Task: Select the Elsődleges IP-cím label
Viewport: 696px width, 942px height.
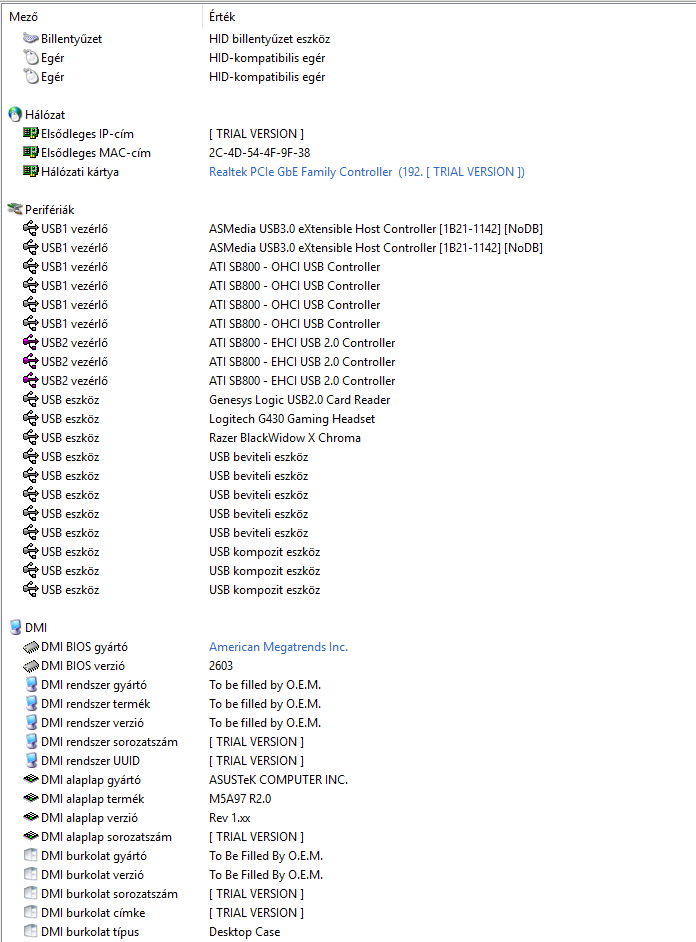Action: (88, 134)
